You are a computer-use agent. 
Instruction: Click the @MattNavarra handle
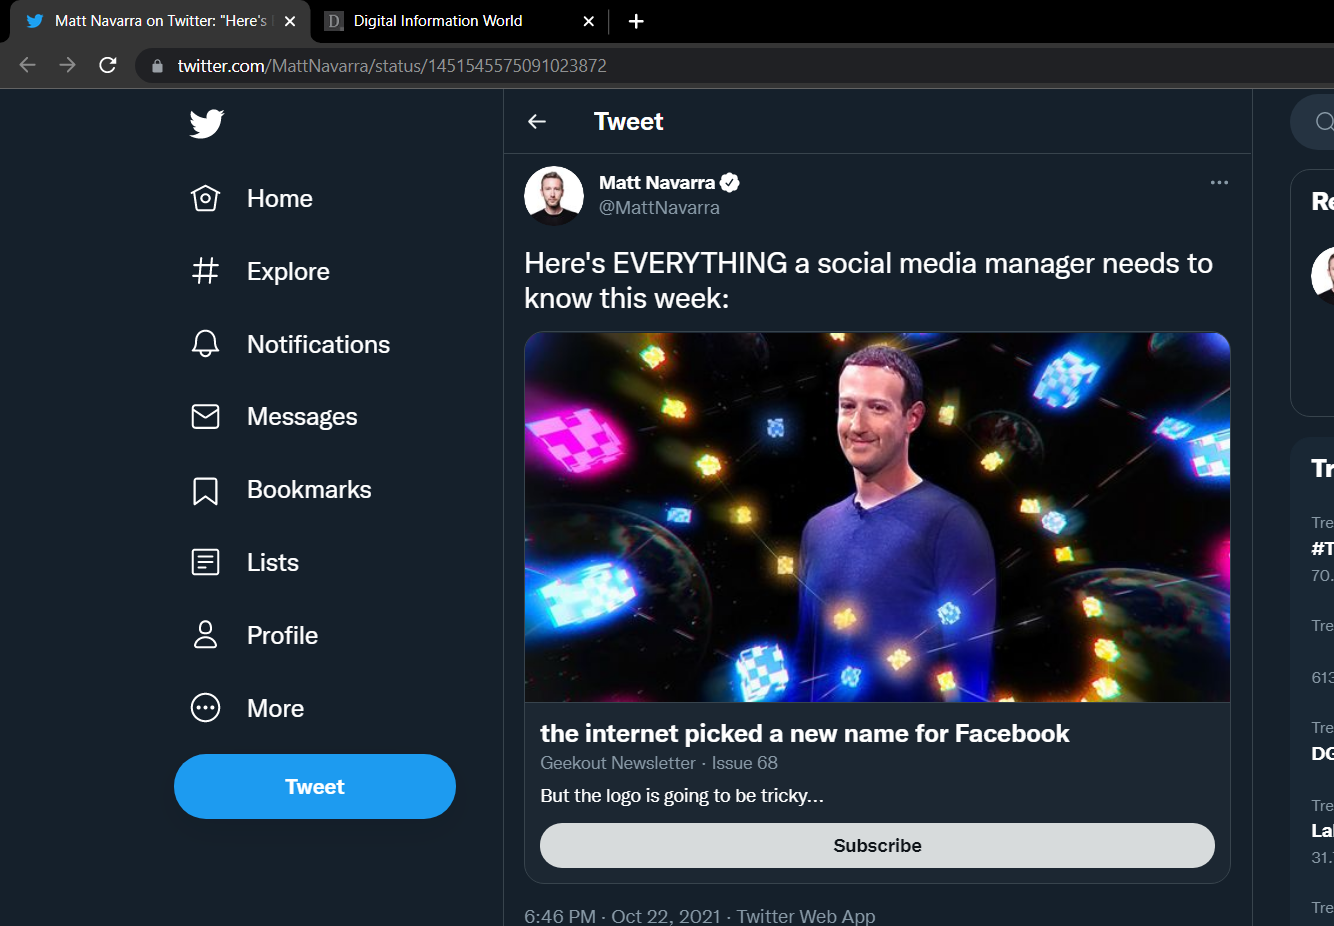[659, 208]
